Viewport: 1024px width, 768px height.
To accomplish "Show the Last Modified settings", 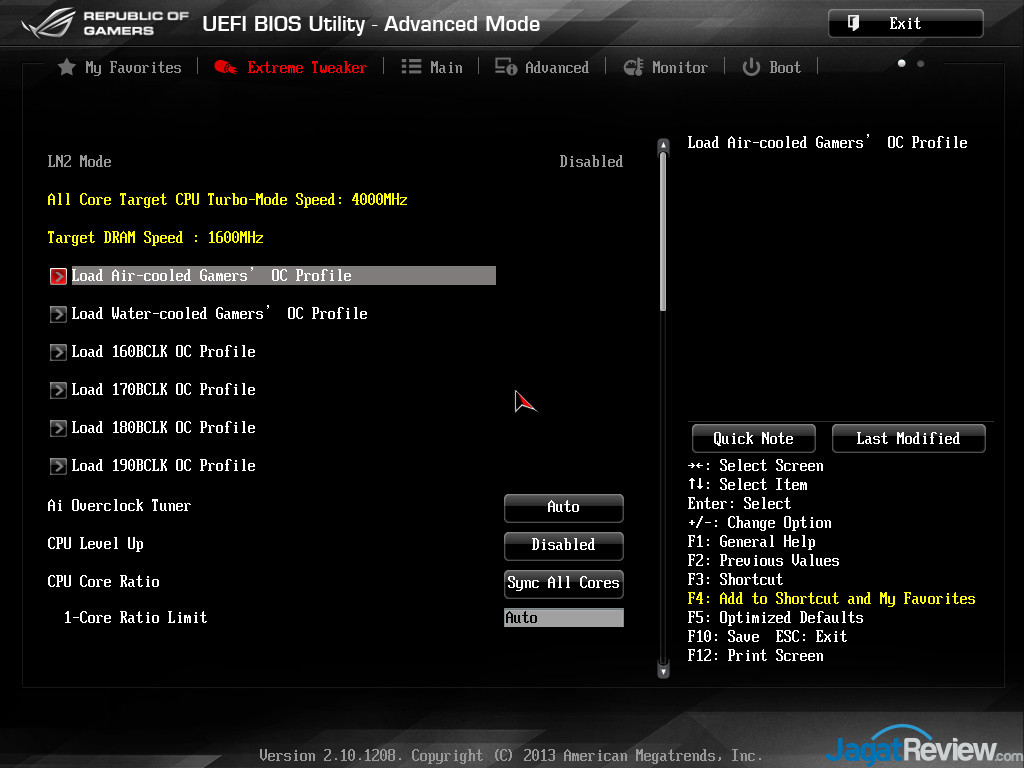I will point(908,438).
